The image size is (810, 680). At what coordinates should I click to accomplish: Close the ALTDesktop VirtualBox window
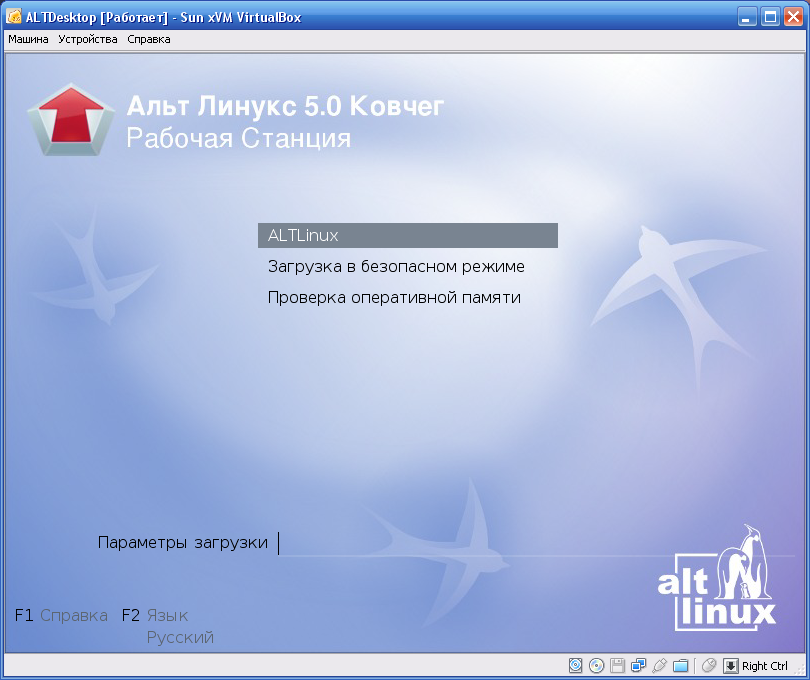pyautogui.click(x=793, y=17)
